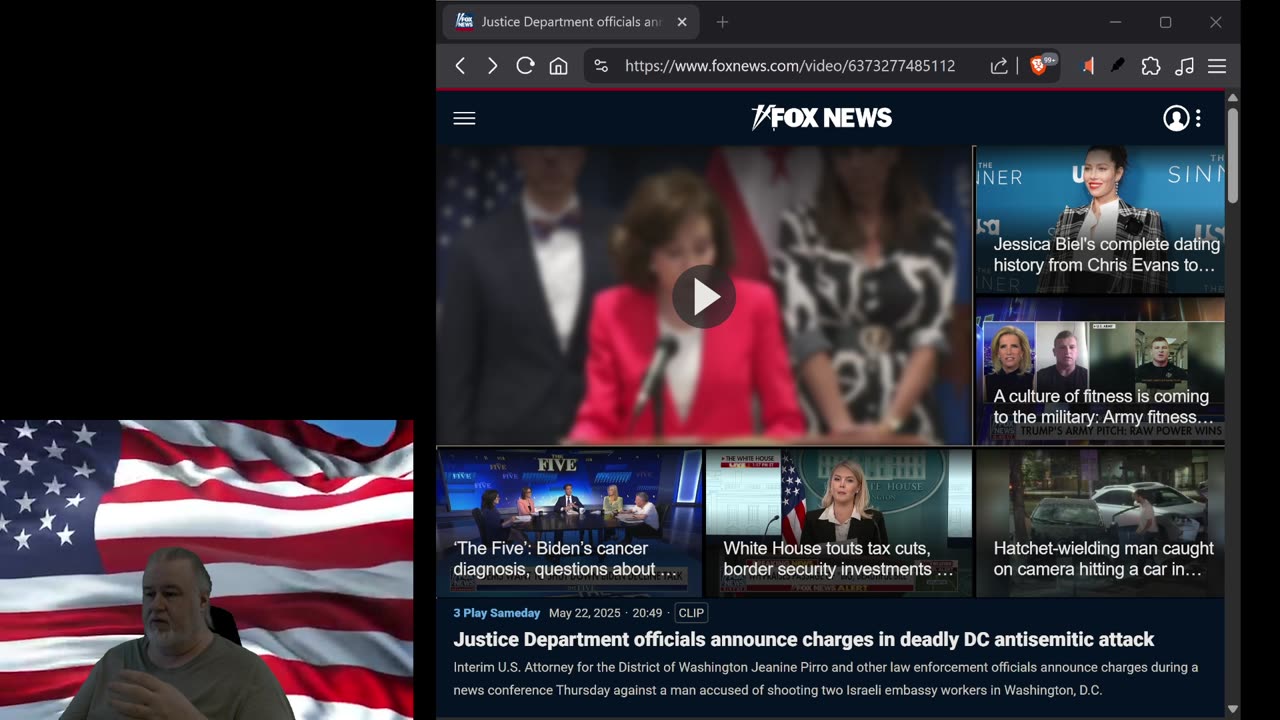Click the Interim U.S. Attorney description text

pyautogui.click(x=825, y=679)
